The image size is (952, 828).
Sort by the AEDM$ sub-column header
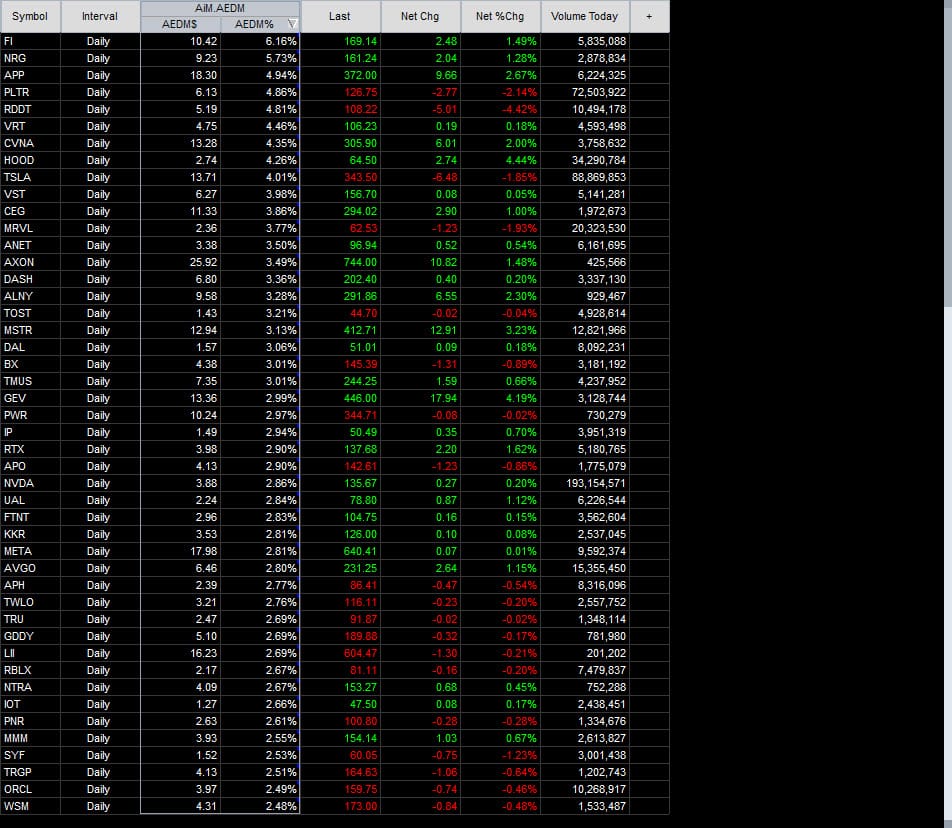pos(180,24)
